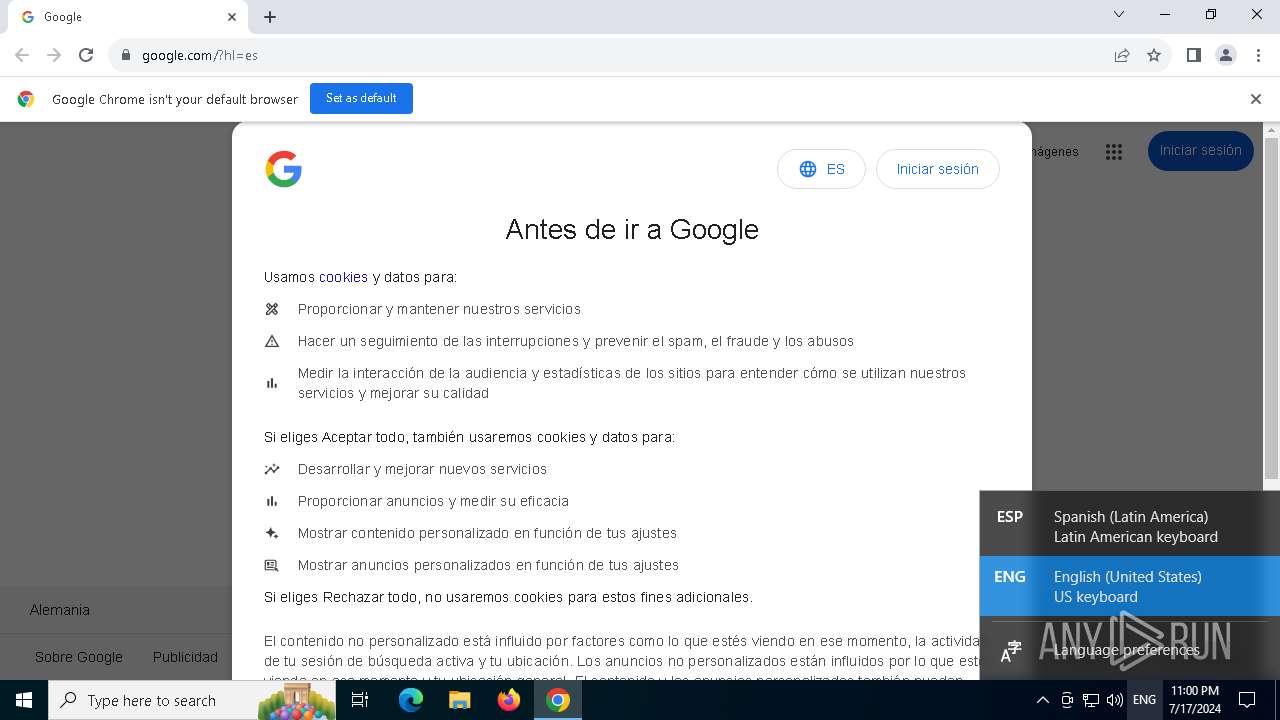Screen dimensions: 1280x720
Task: Click the Chrome taskbar icon
Action: click(x=558, y=700)
